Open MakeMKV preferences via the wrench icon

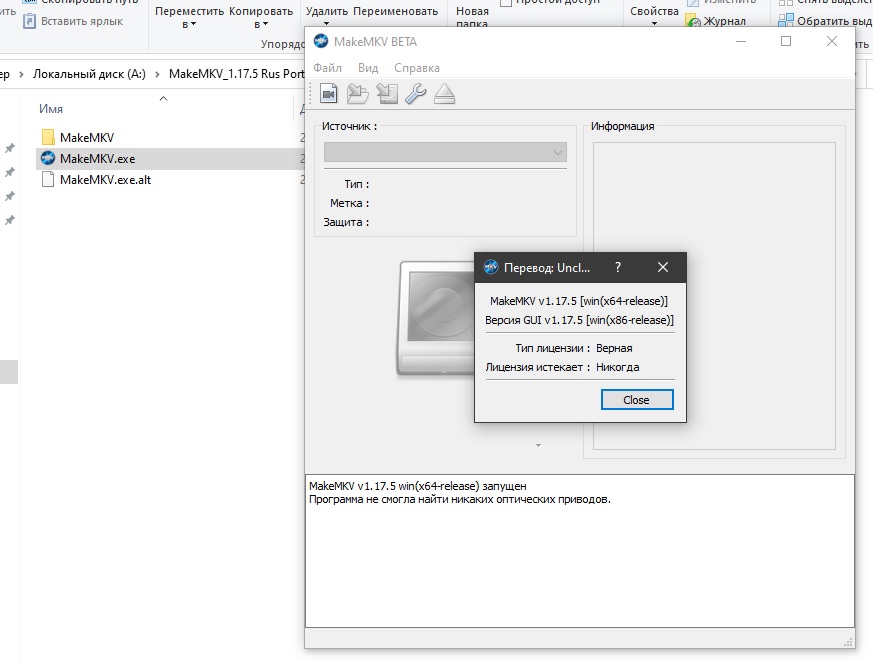point(414,93)
